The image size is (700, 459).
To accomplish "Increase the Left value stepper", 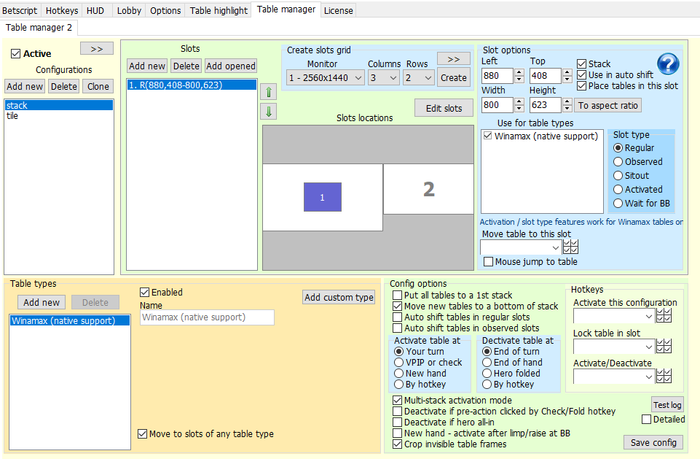I will (519, 72).
